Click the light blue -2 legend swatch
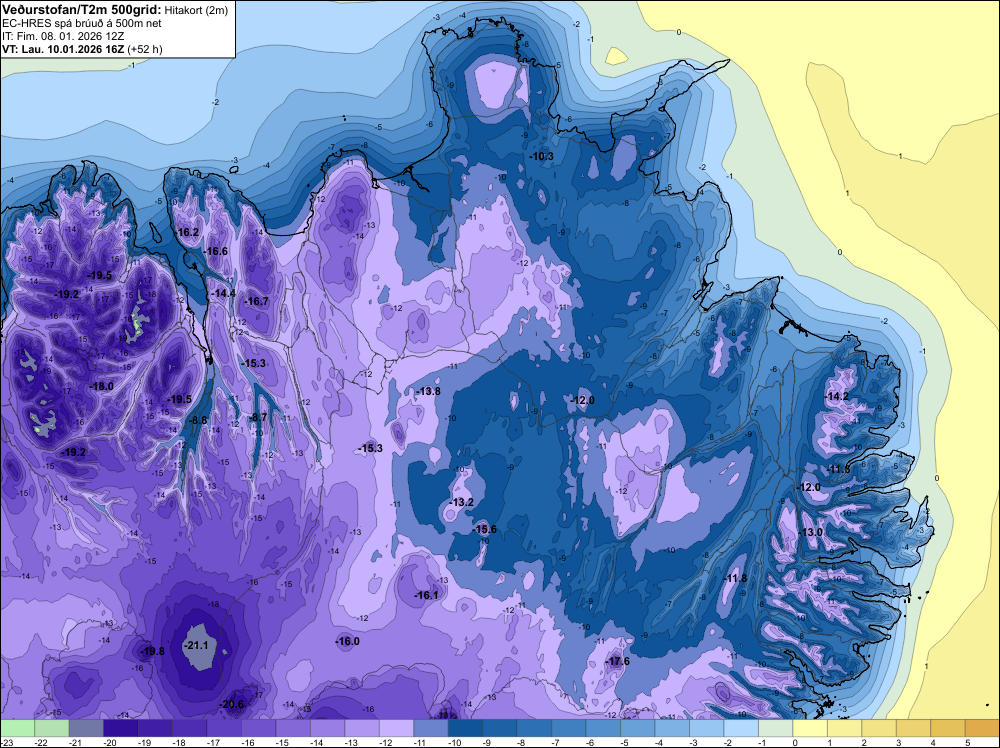1000x748 pixels. click(741, 728)
